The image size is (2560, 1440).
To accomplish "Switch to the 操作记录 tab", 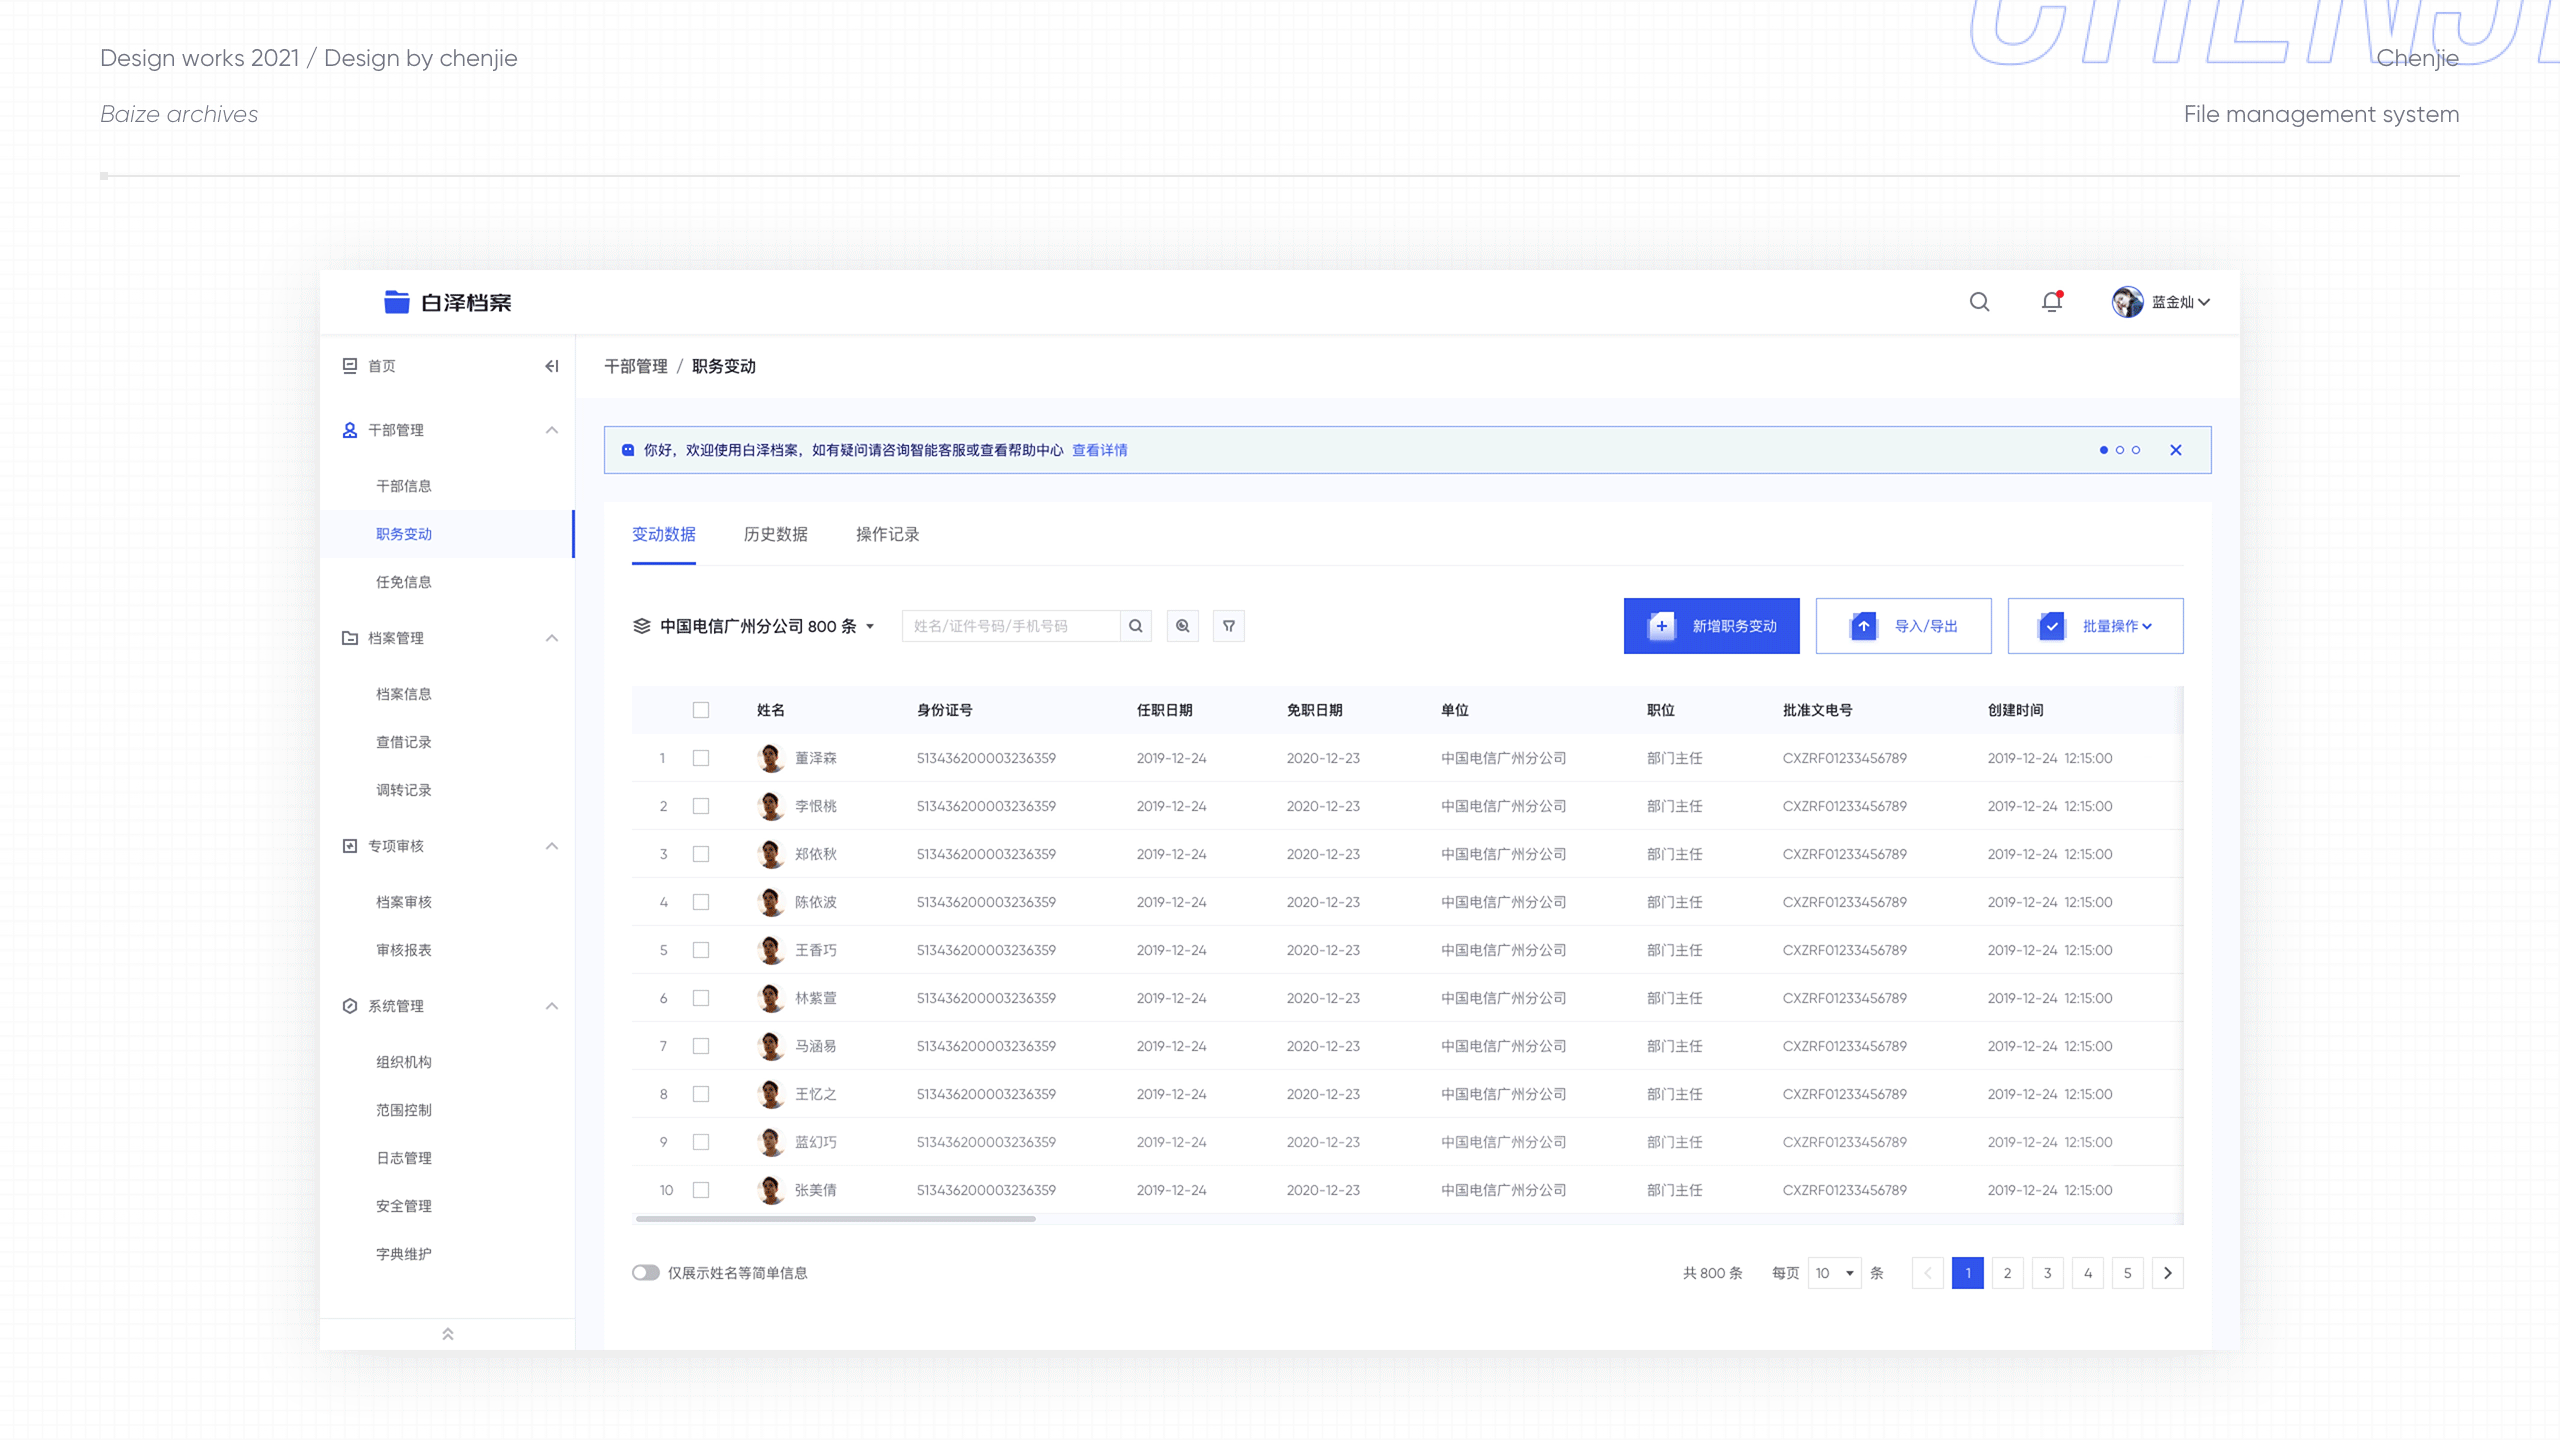I will click(x=888, y=534).
